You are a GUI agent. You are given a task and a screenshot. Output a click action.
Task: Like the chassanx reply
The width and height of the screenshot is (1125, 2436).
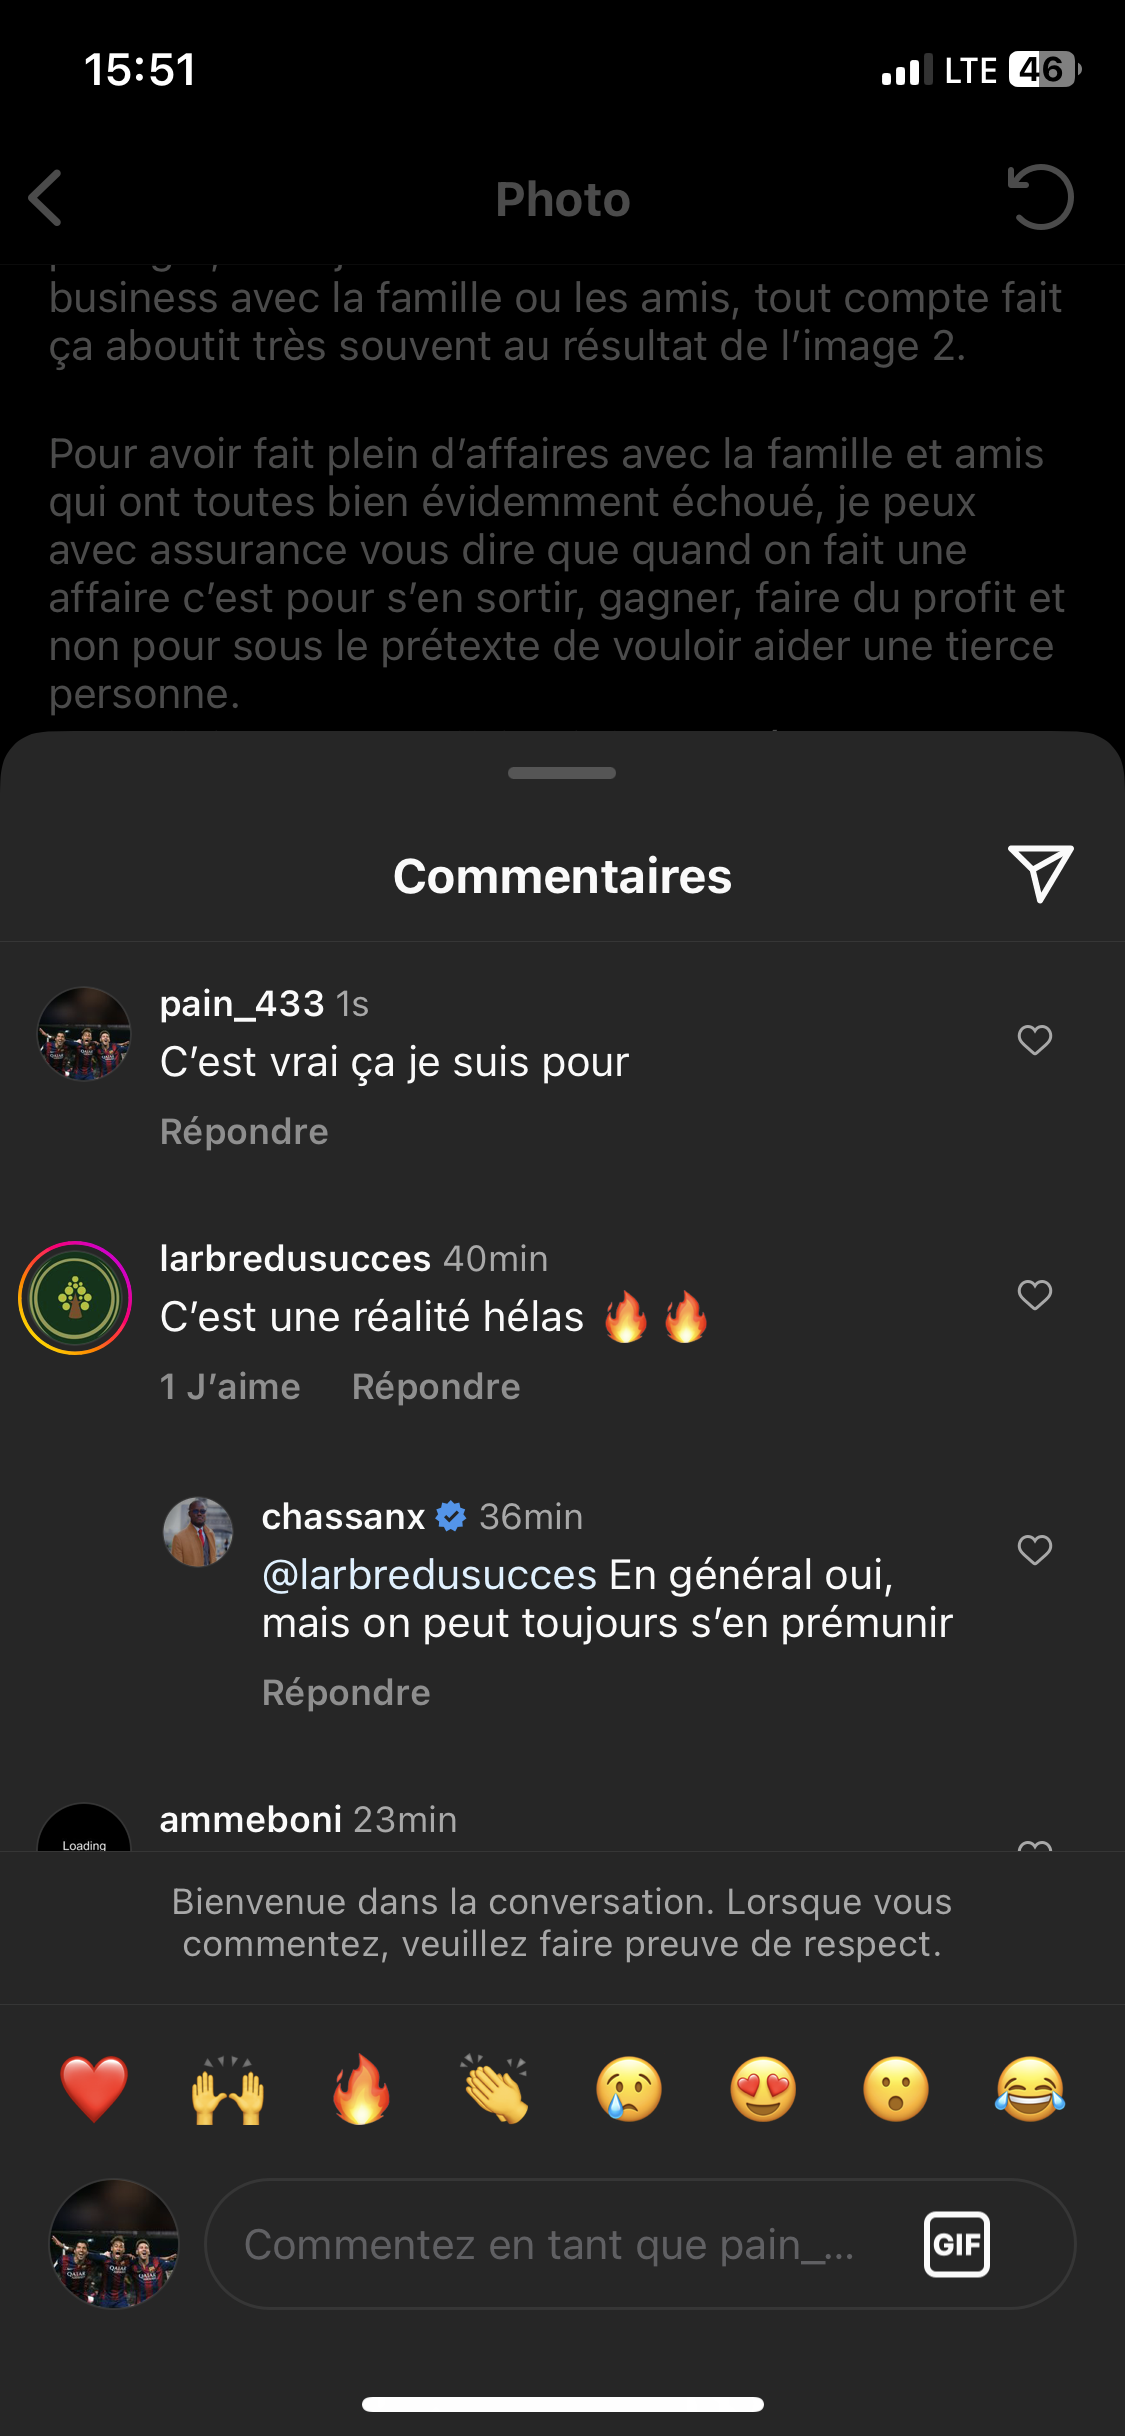pyautogui.click(x=1035, y=1550)
